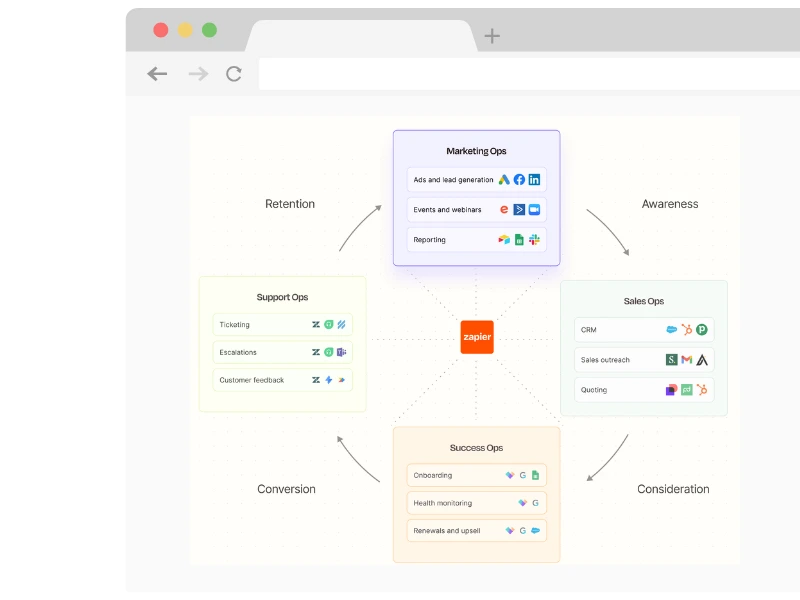Click the gem-shaped icon in Onboarding row
800x600 pixels.
(x=510, y=475)
